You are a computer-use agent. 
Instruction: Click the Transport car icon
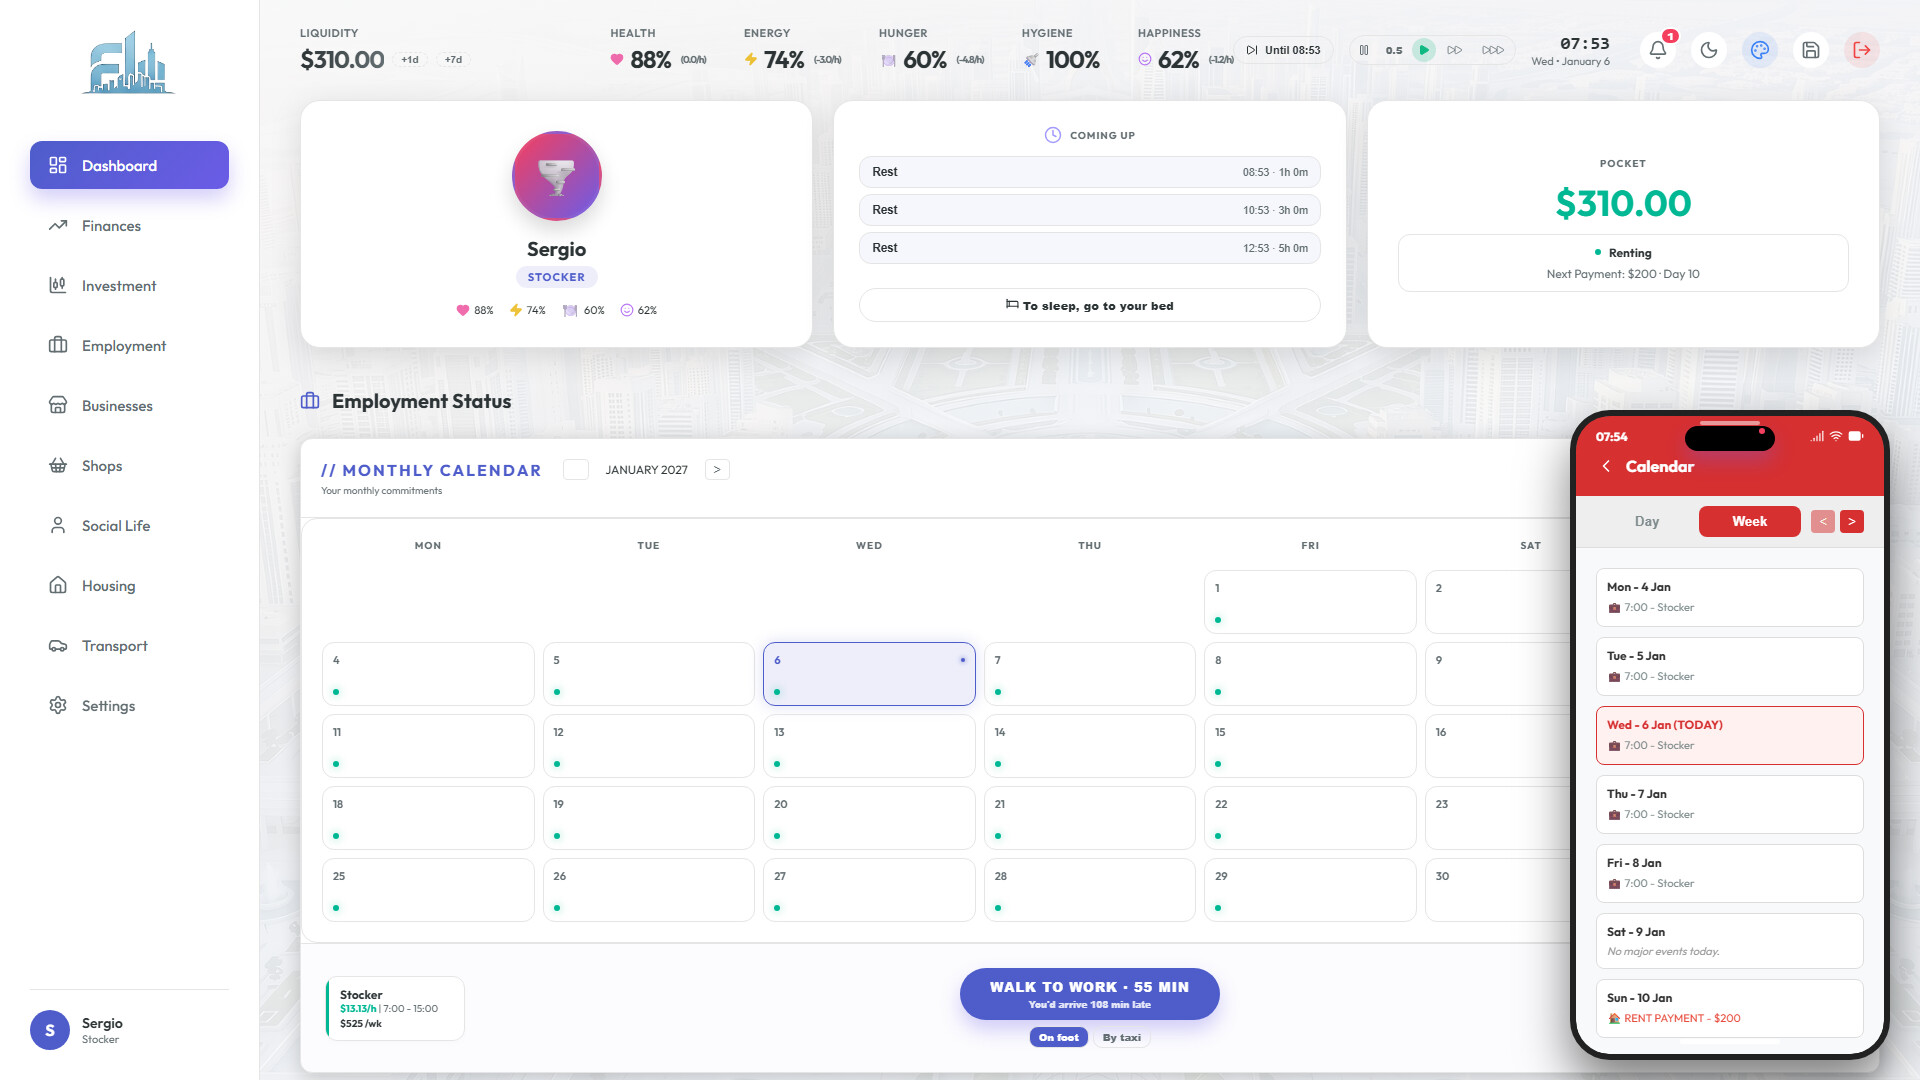pos(58,646)
